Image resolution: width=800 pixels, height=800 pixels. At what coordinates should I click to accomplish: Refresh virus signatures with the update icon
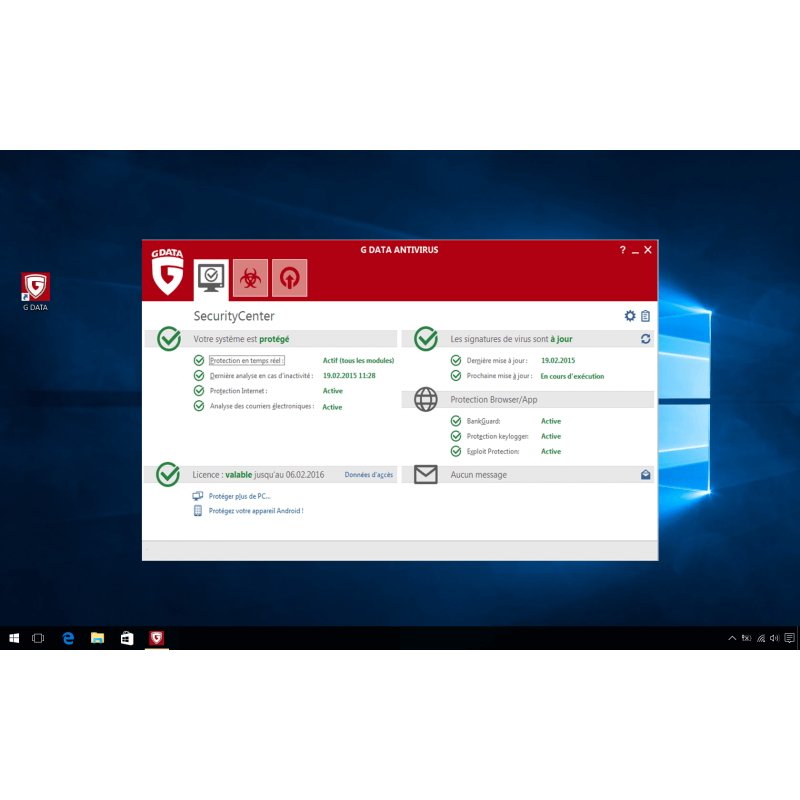coord(645,339)
